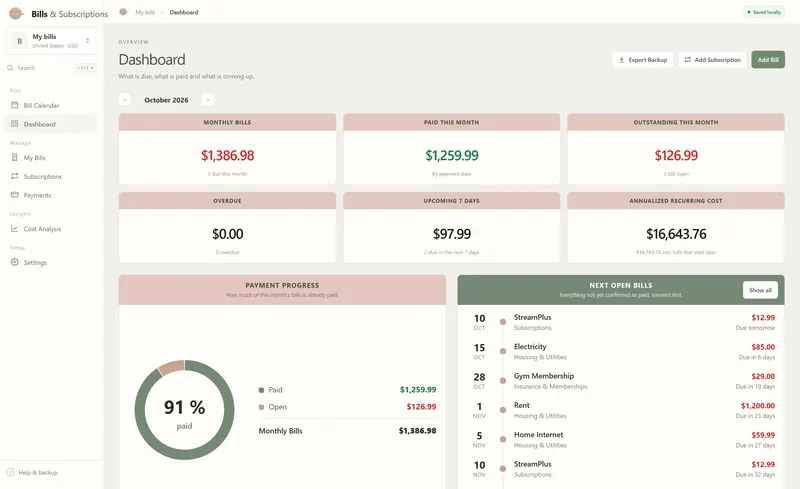Click the StreamPlus bill due 10 Nov
Viewport: 800px width, 489px height.
pyautogui.click(x=621, y=469)
